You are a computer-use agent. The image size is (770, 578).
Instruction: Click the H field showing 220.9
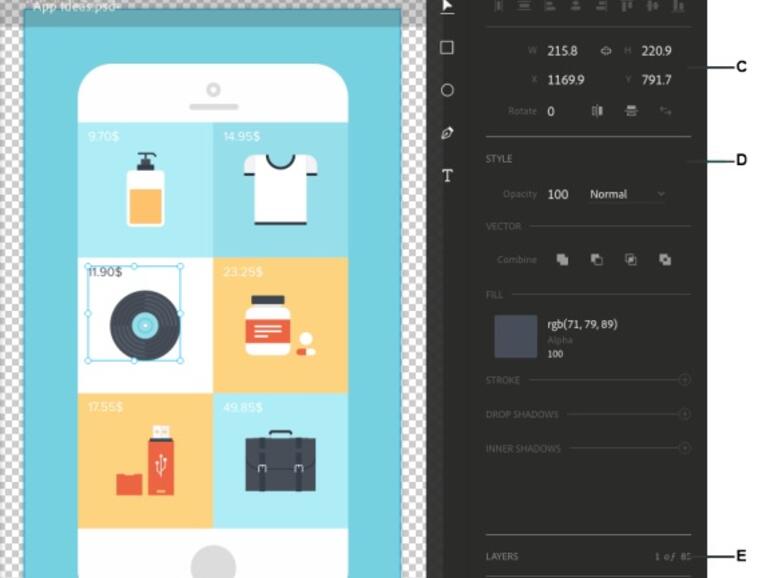pyautogui.click(x=656, y=51)
